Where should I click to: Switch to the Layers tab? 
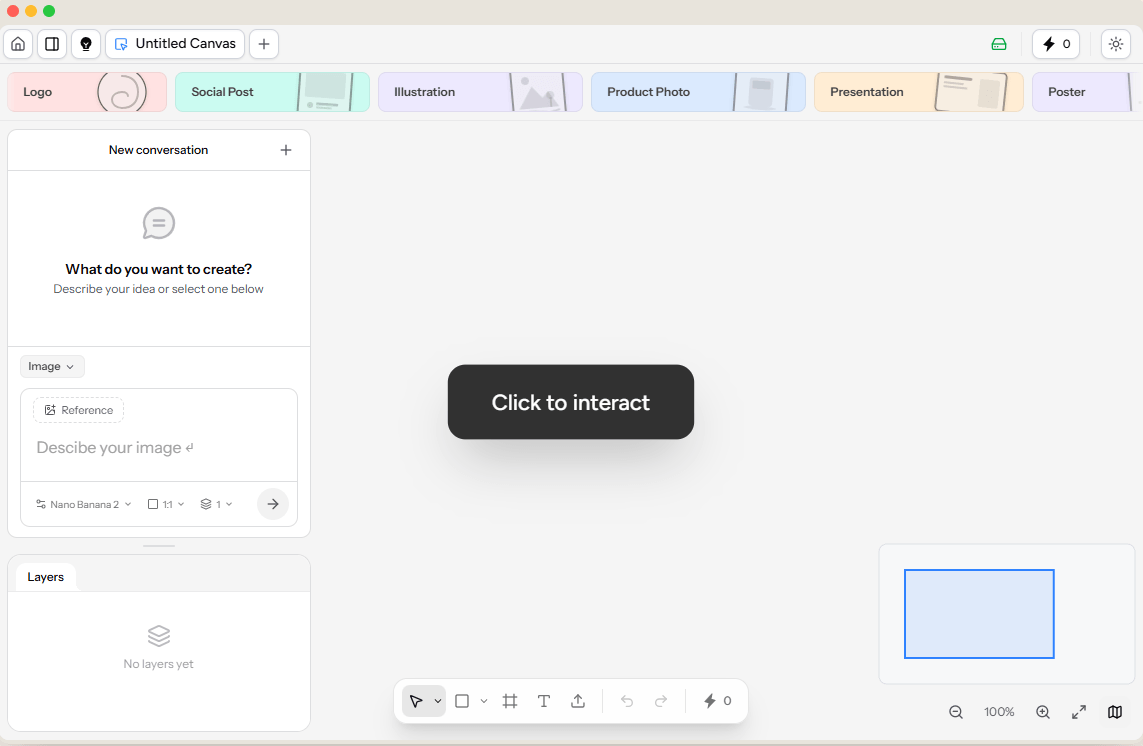click(x=45, y=577)
